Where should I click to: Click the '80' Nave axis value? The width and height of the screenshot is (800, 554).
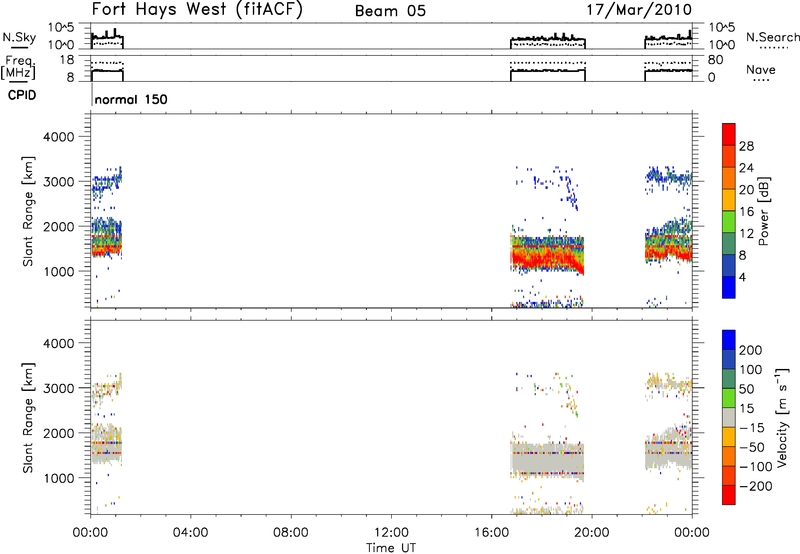click(715, 60)
